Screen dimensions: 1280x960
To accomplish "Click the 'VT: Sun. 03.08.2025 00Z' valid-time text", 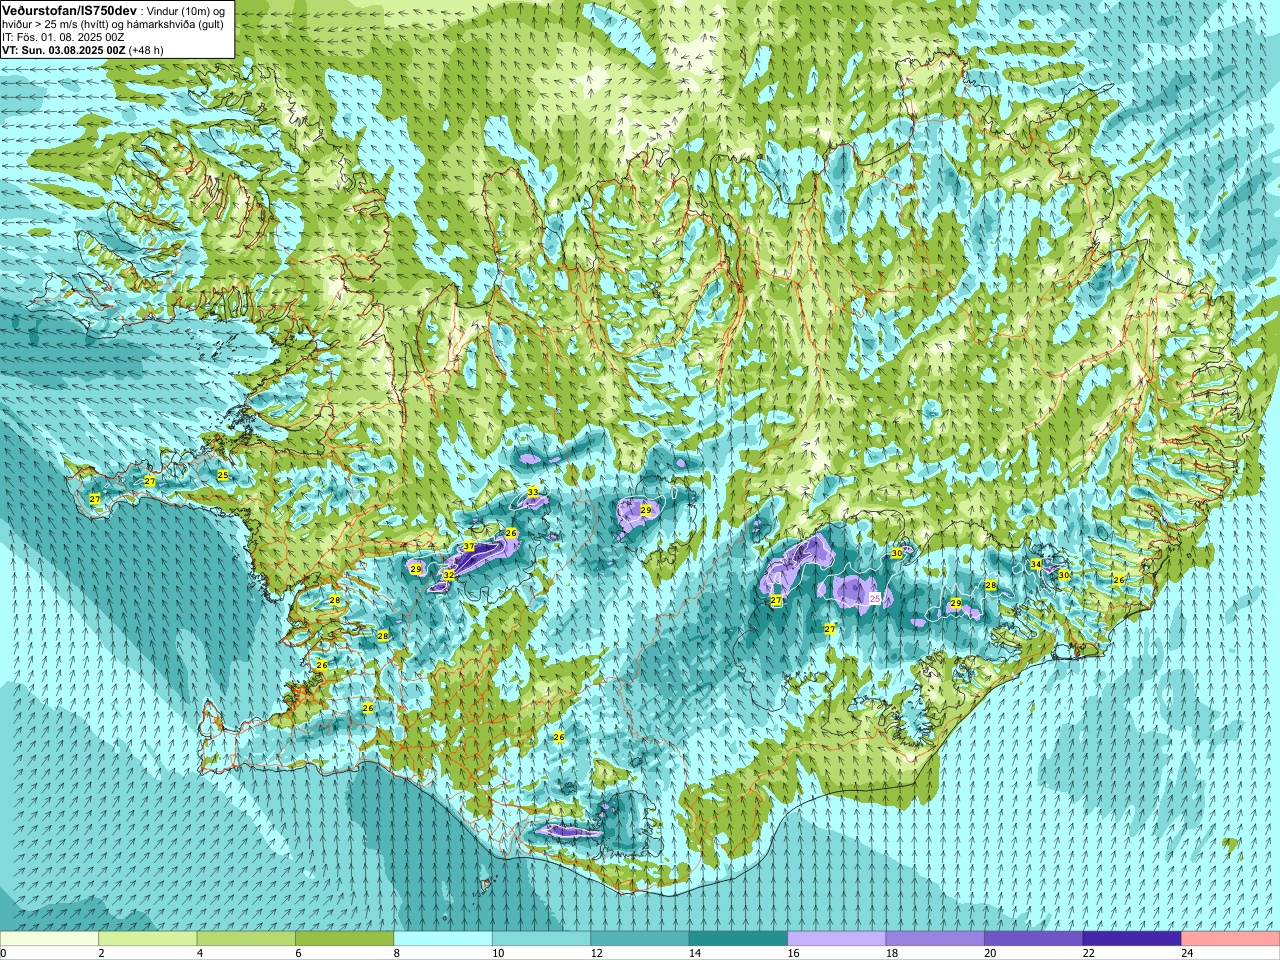I will tap(63, 49).
